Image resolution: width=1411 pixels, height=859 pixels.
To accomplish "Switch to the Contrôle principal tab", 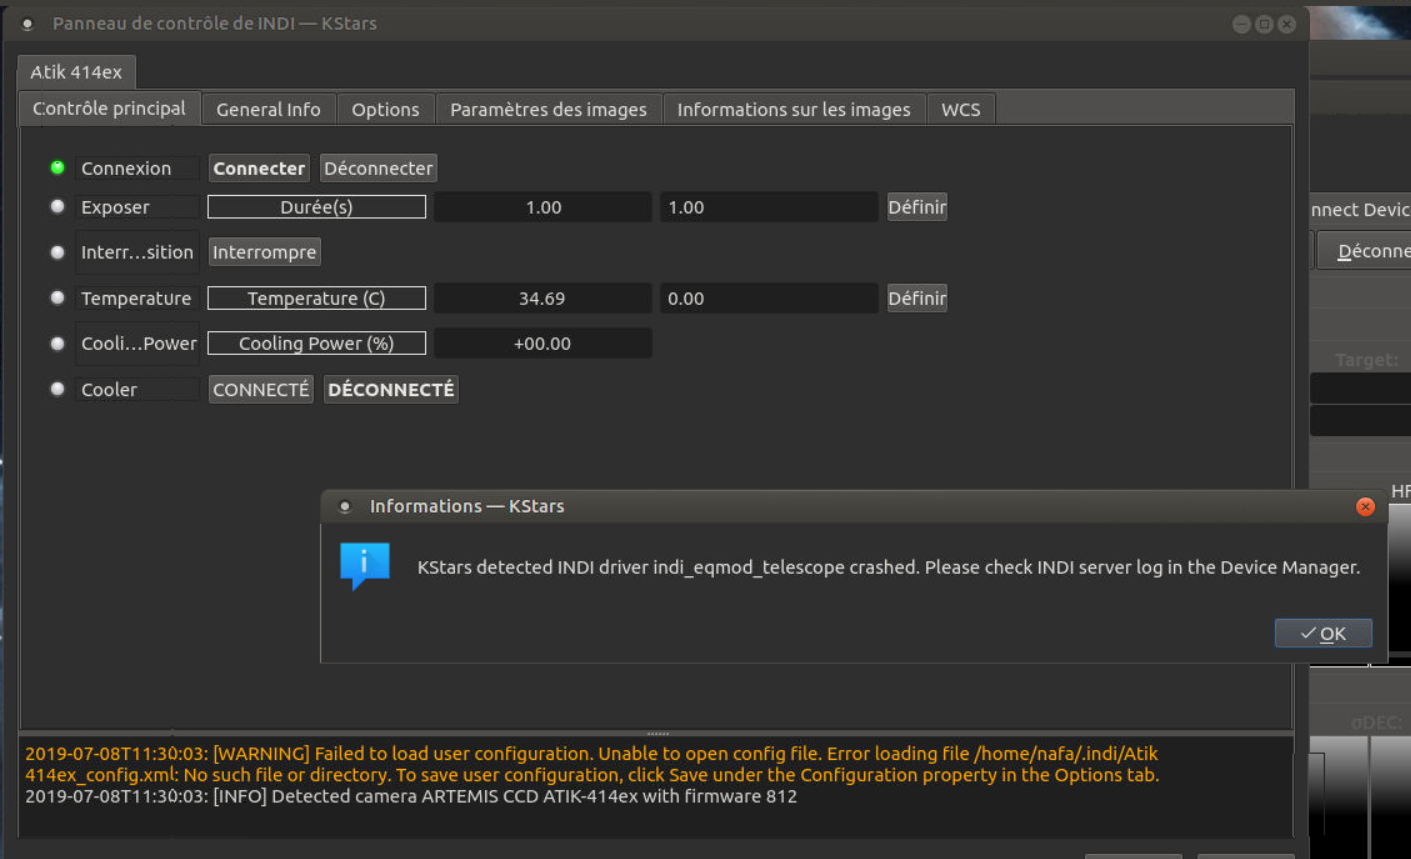I will coord(109,108).
